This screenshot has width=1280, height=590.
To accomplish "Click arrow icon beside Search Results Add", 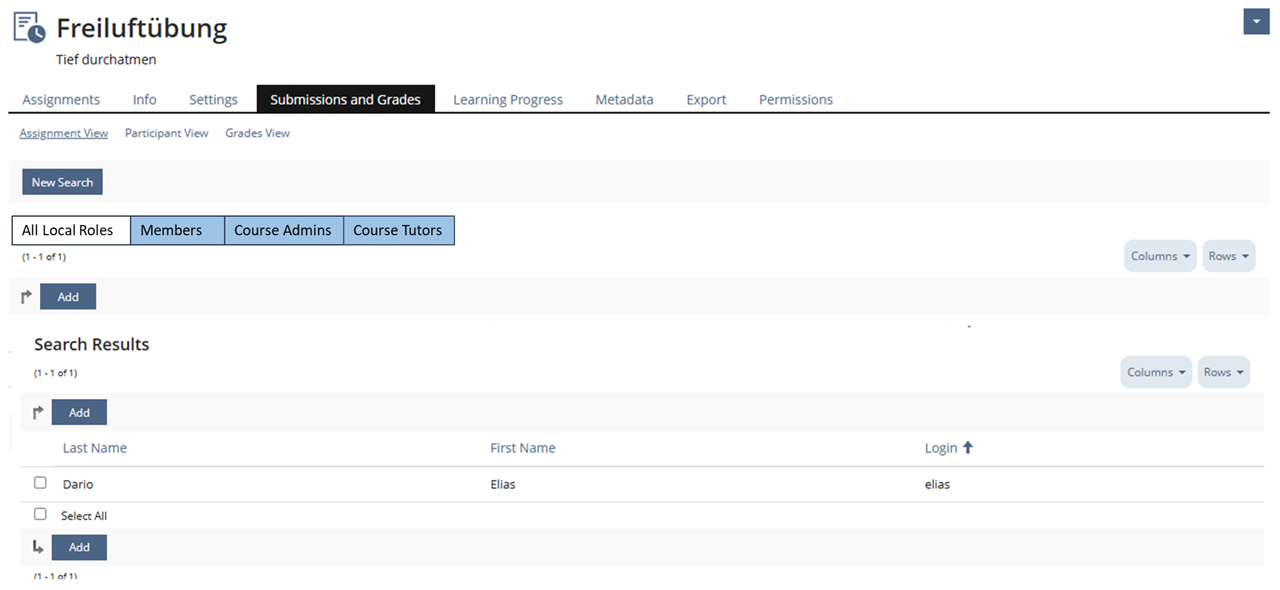I will [39, 413].
